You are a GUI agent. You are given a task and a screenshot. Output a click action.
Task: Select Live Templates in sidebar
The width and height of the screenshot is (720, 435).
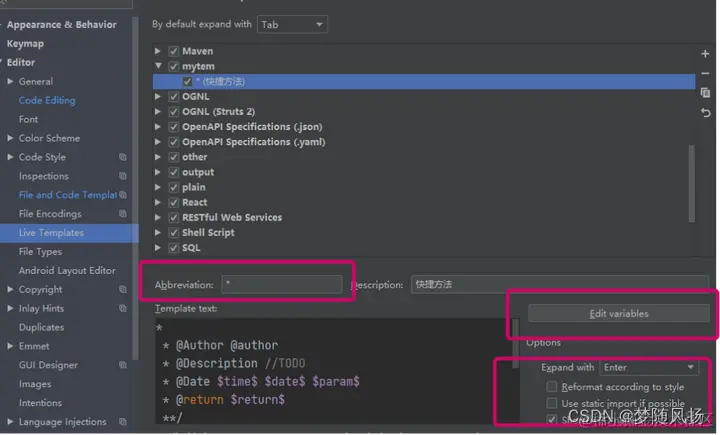click(69, 232)
